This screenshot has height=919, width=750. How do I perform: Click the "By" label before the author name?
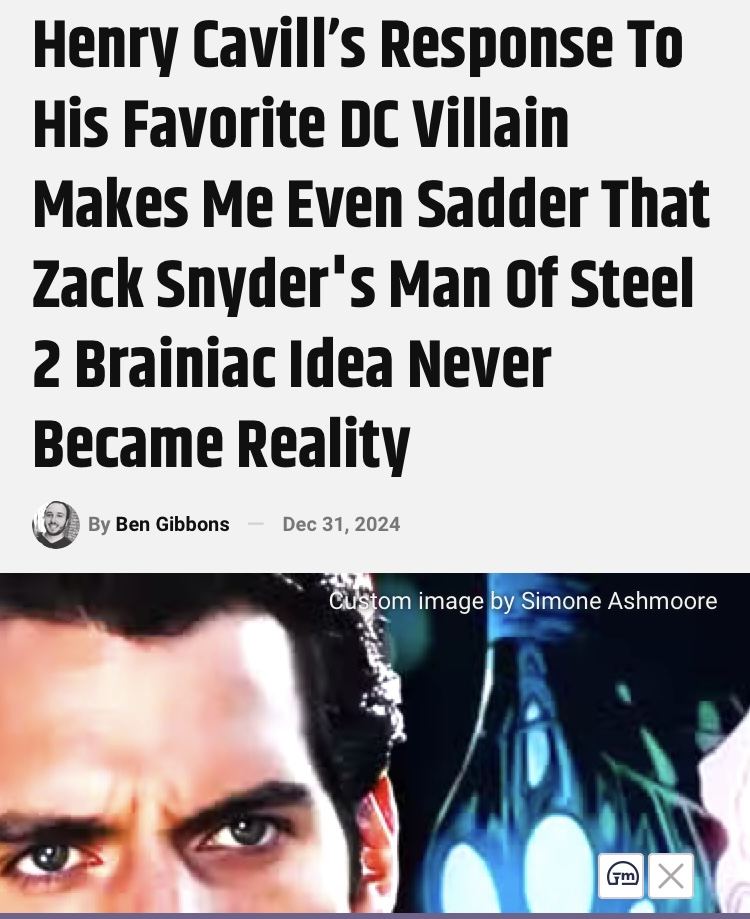click(x=98, y=524)
